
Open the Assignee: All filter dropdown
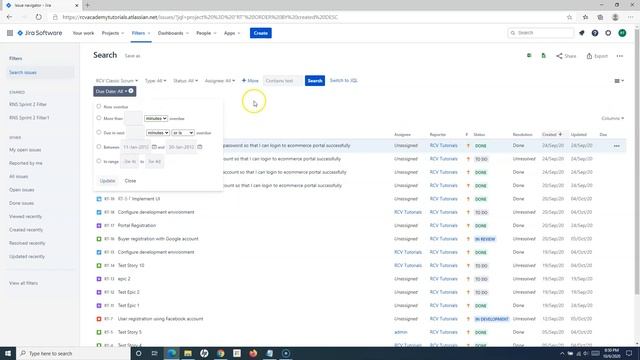[x=220, y=81]
